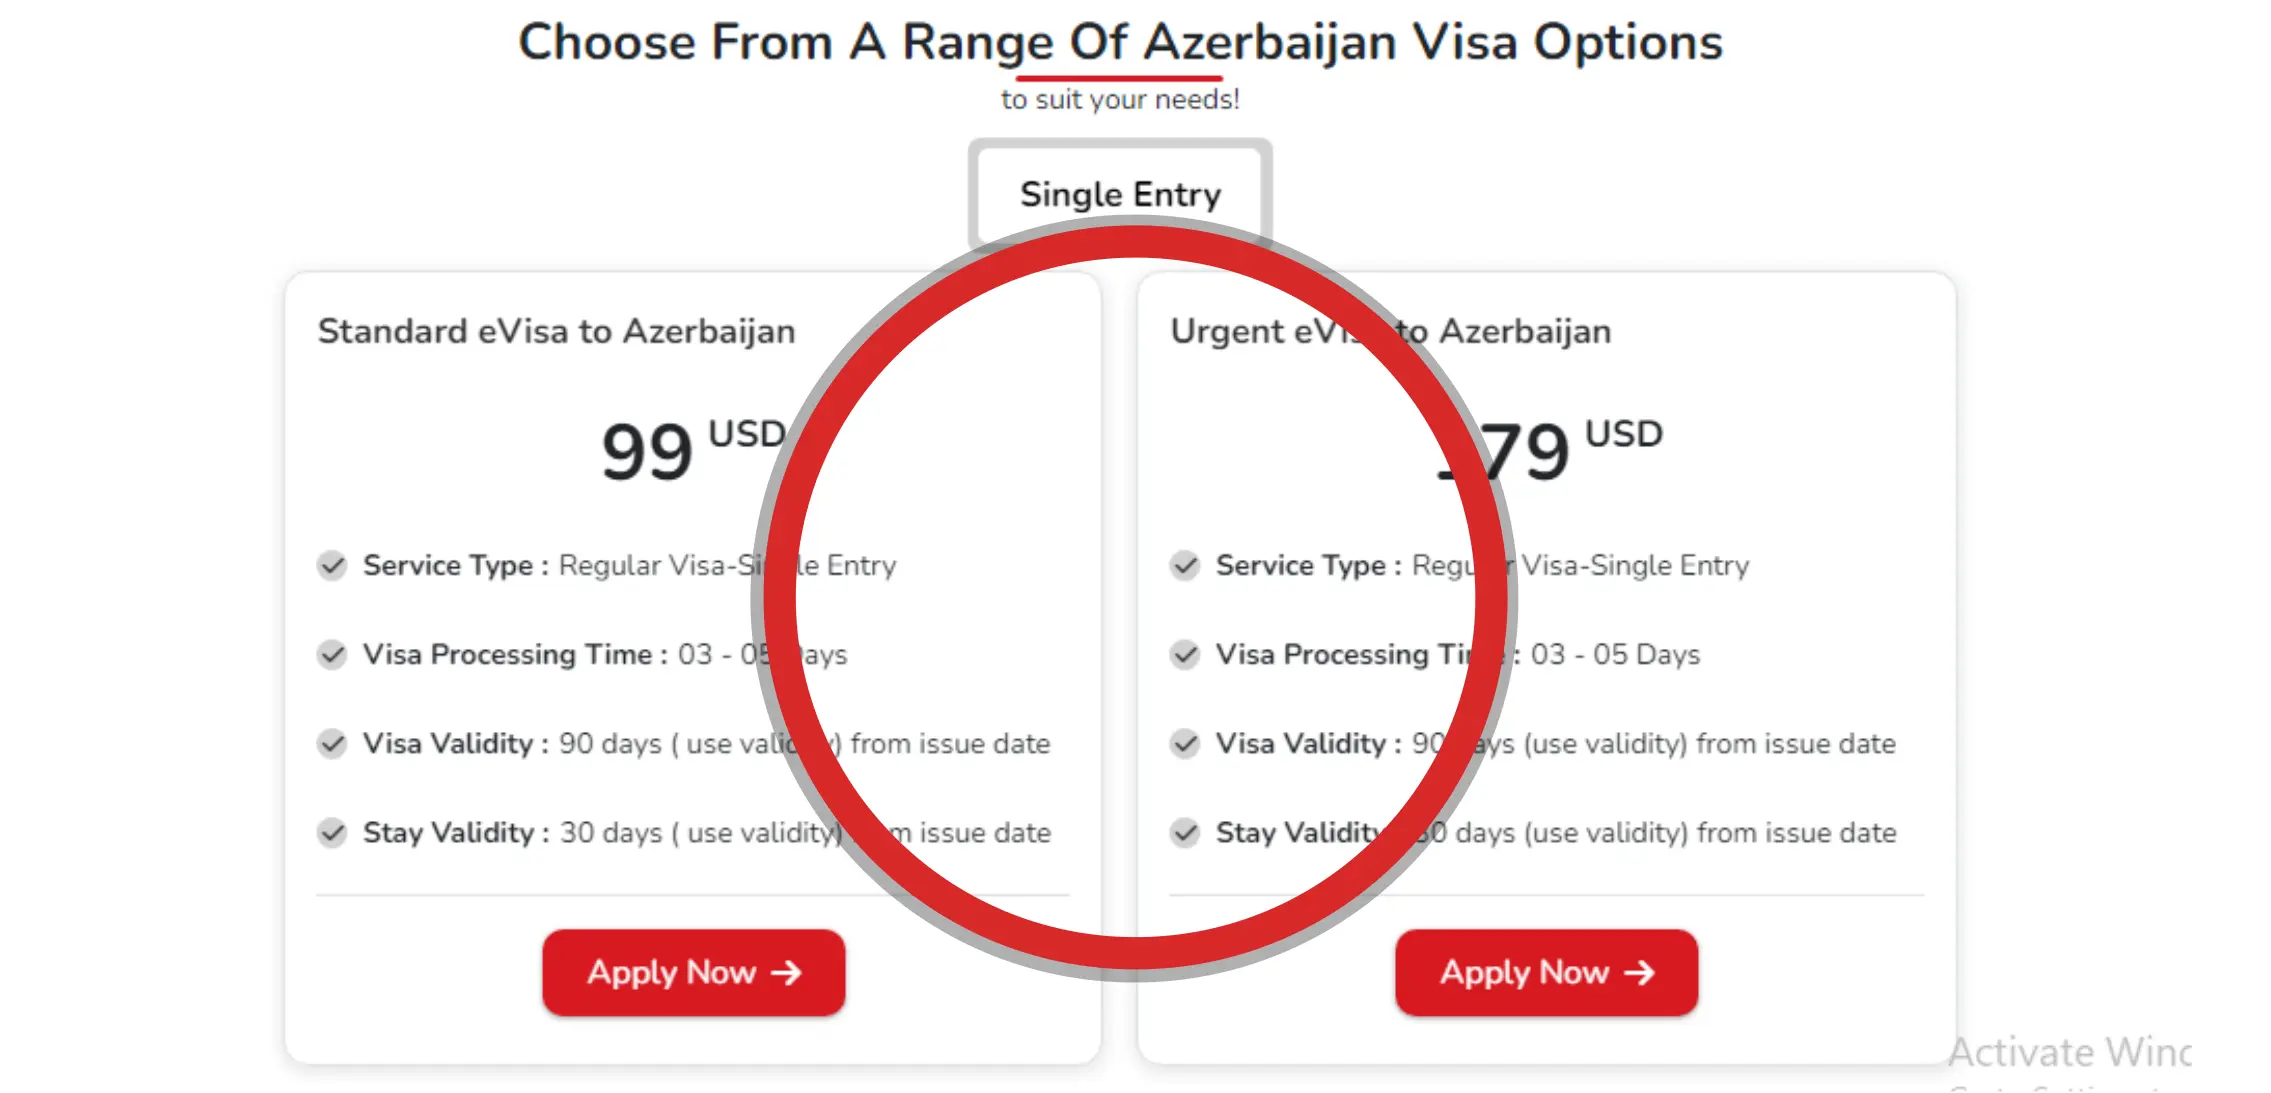
Task: Click Stay Validity checkmark in Standard eVisa card
Action: [332, 833]
